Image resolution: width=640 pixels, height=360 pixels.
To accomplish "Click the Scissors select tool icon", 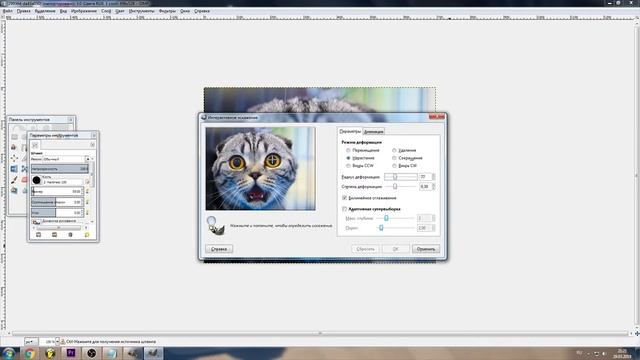I will (24, 169).
